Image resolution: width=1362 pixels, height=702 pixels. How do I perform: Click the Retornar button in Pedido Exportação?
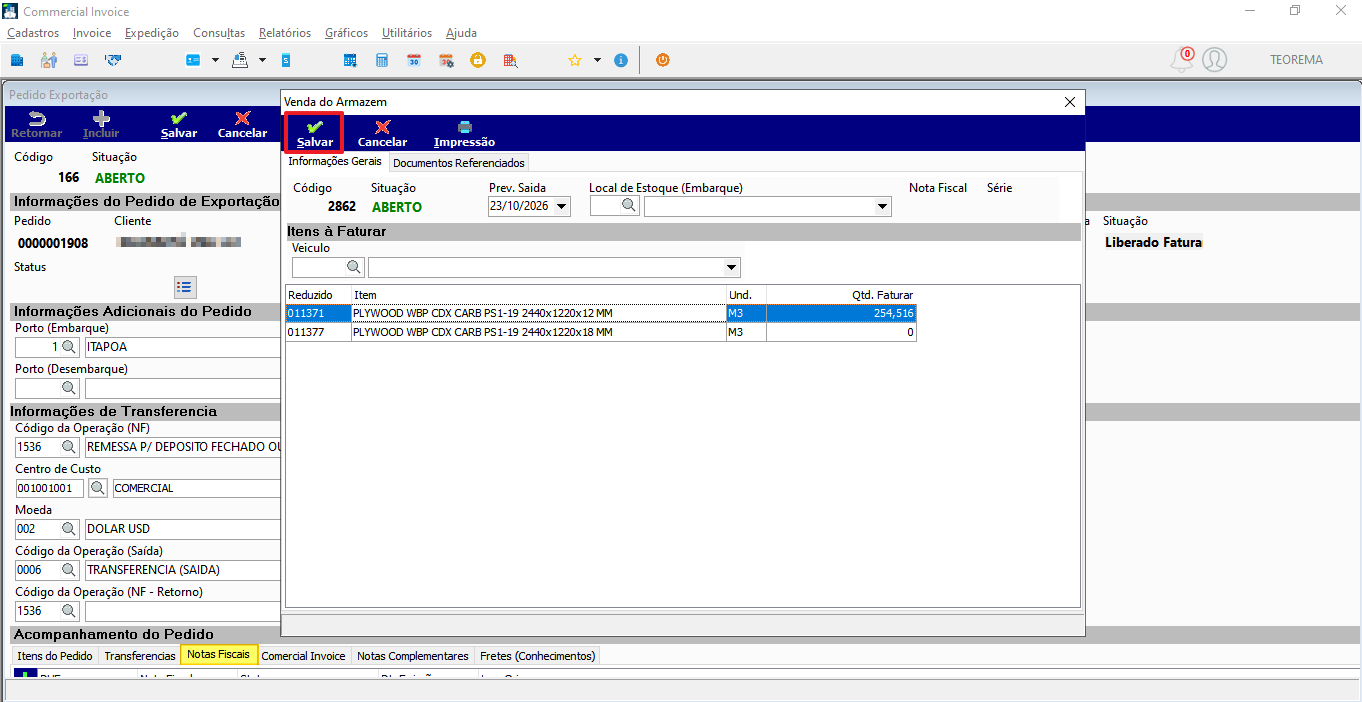point(37,124)
